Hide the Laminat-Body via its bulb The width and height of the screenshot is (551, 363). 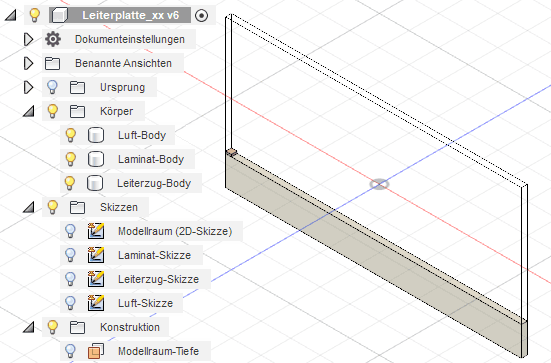(x=71, y=159)
